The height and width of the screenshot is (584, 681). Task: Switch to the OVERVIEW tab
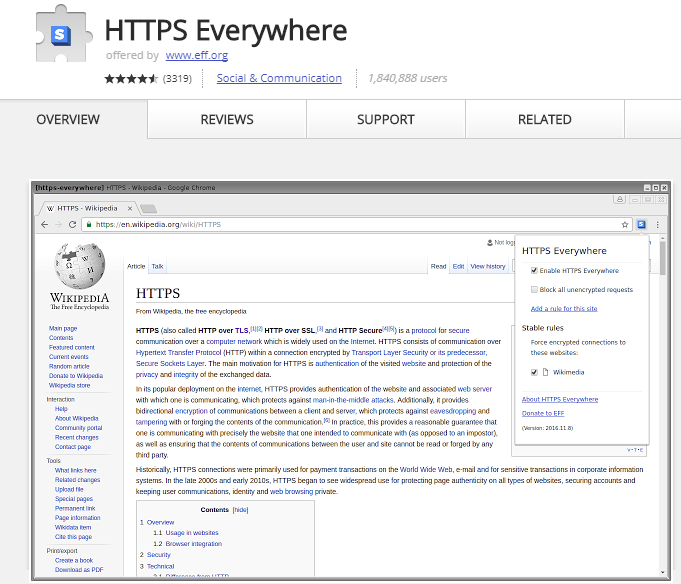pyautogui.click(x=68, y=119)
